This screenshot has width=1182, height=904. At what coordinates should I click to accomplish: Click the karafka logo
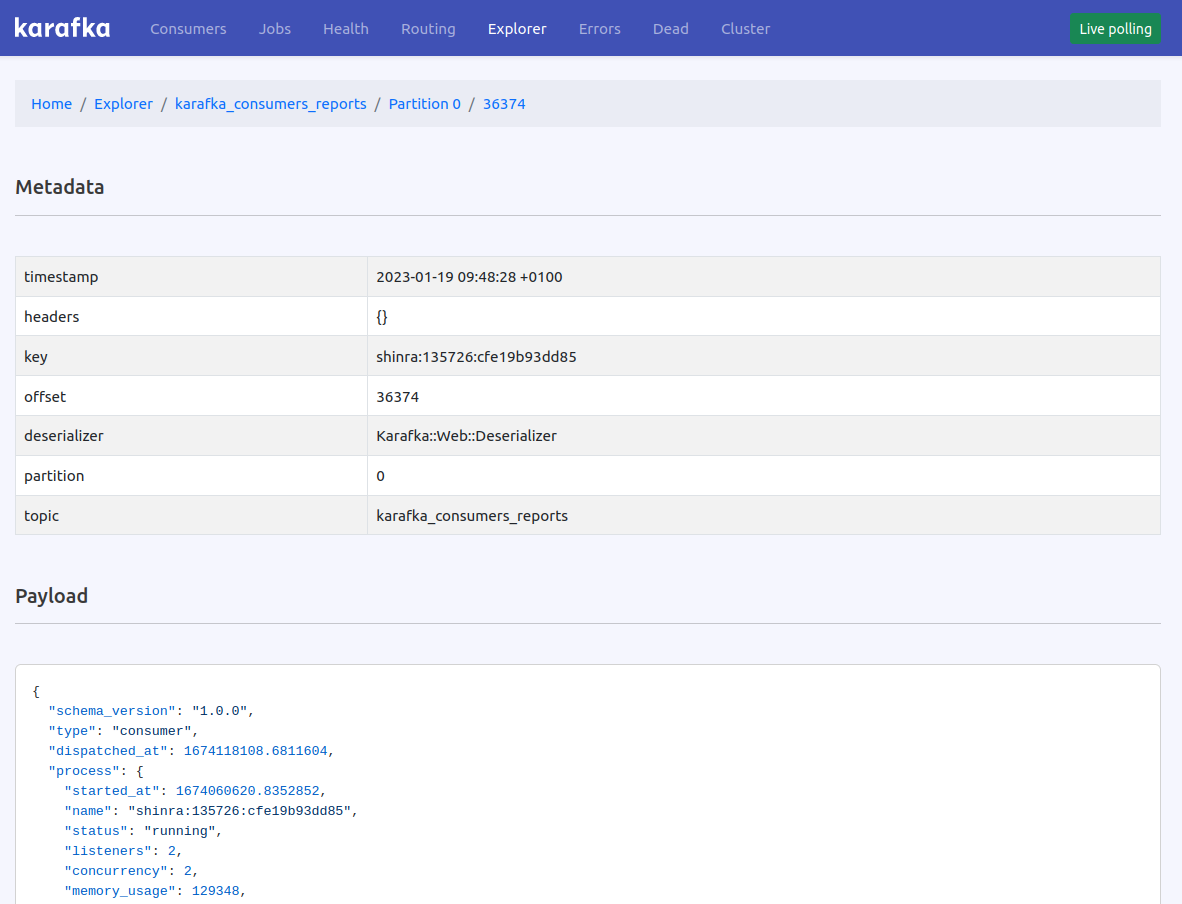pyautogui.click(x=62, y=29)
